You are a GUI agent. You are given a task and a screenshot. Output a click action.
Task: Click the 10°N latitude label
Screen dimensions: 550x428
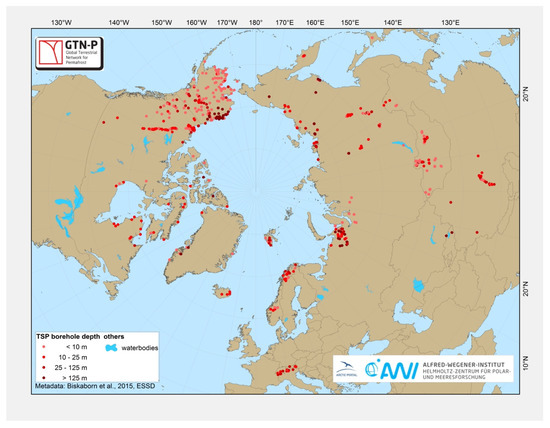pos(525,363)
